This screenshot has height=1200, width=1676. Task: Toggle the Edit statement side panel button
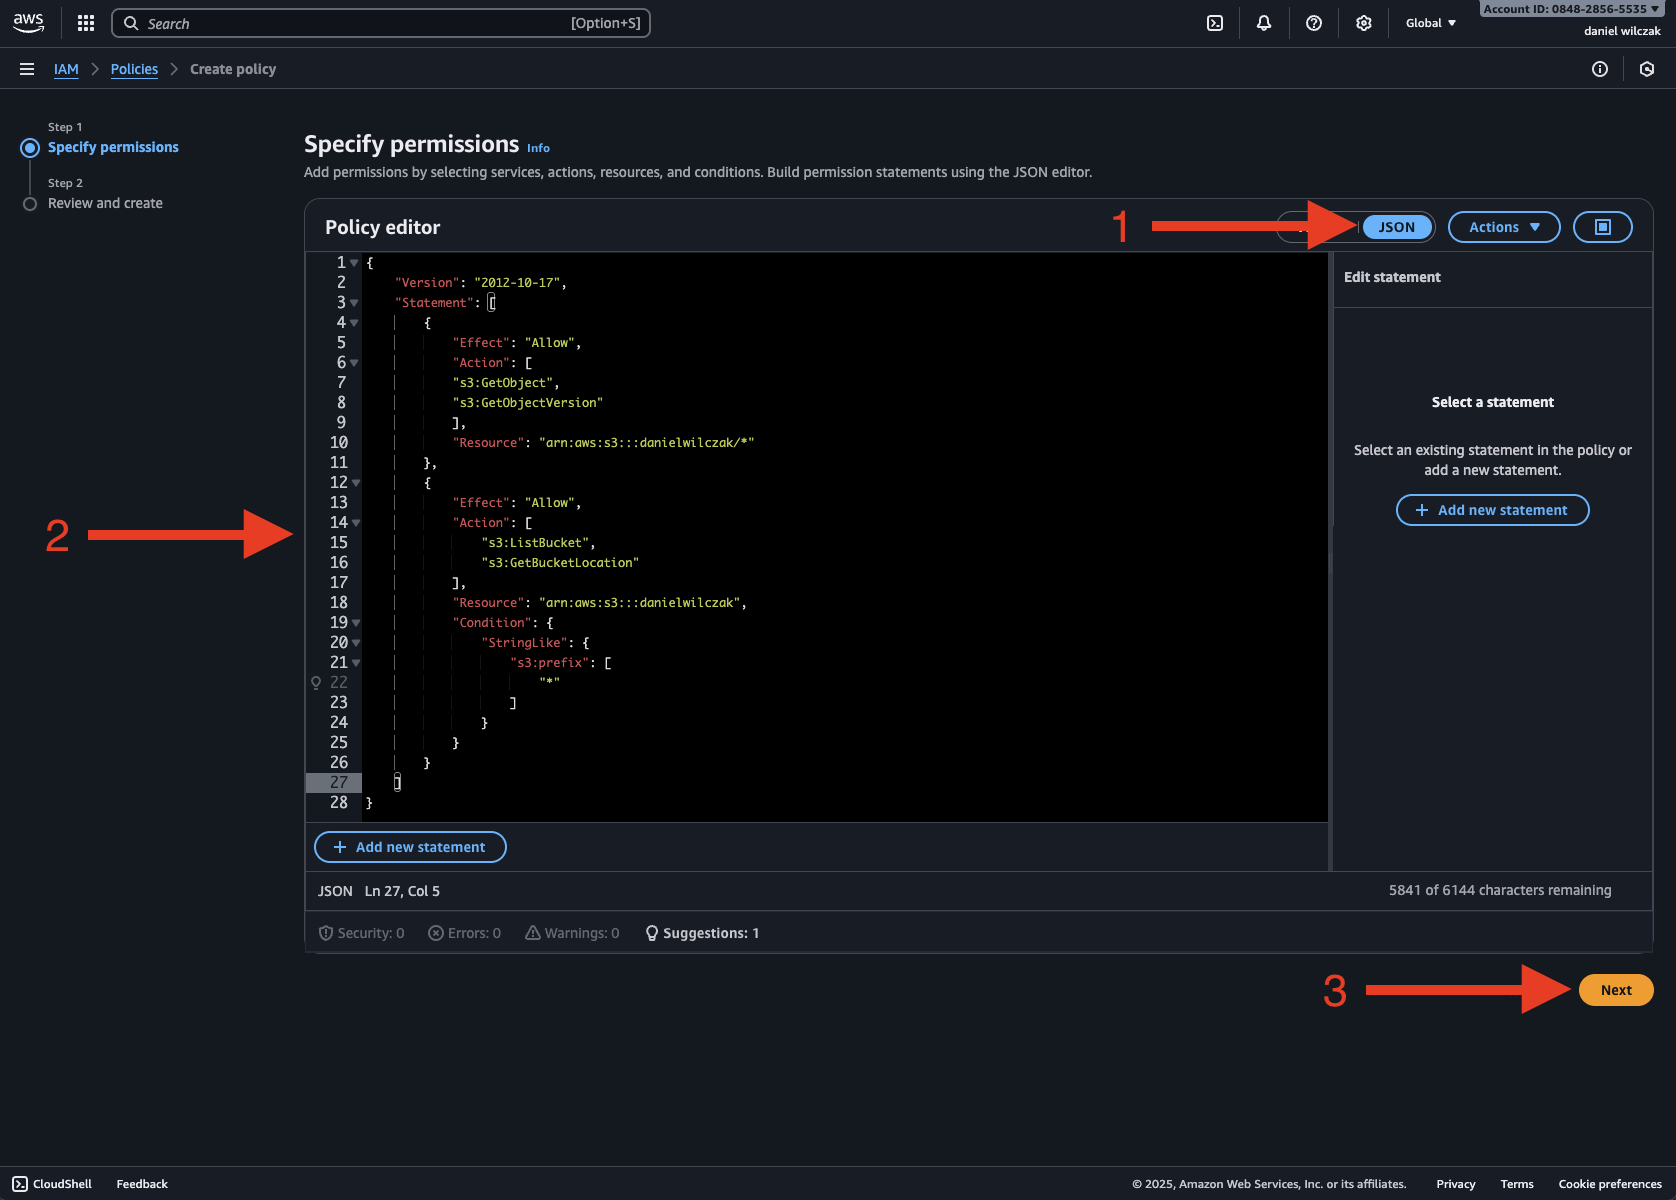(x=1602, y=227)
